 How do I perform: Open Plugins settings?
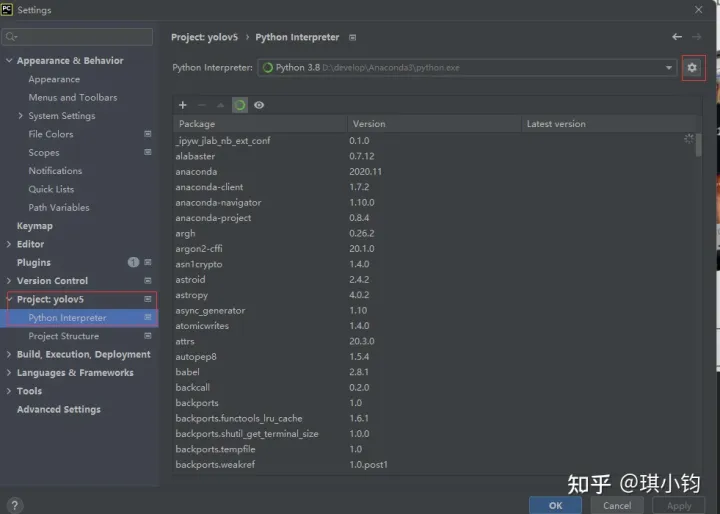tap(34, 262)
